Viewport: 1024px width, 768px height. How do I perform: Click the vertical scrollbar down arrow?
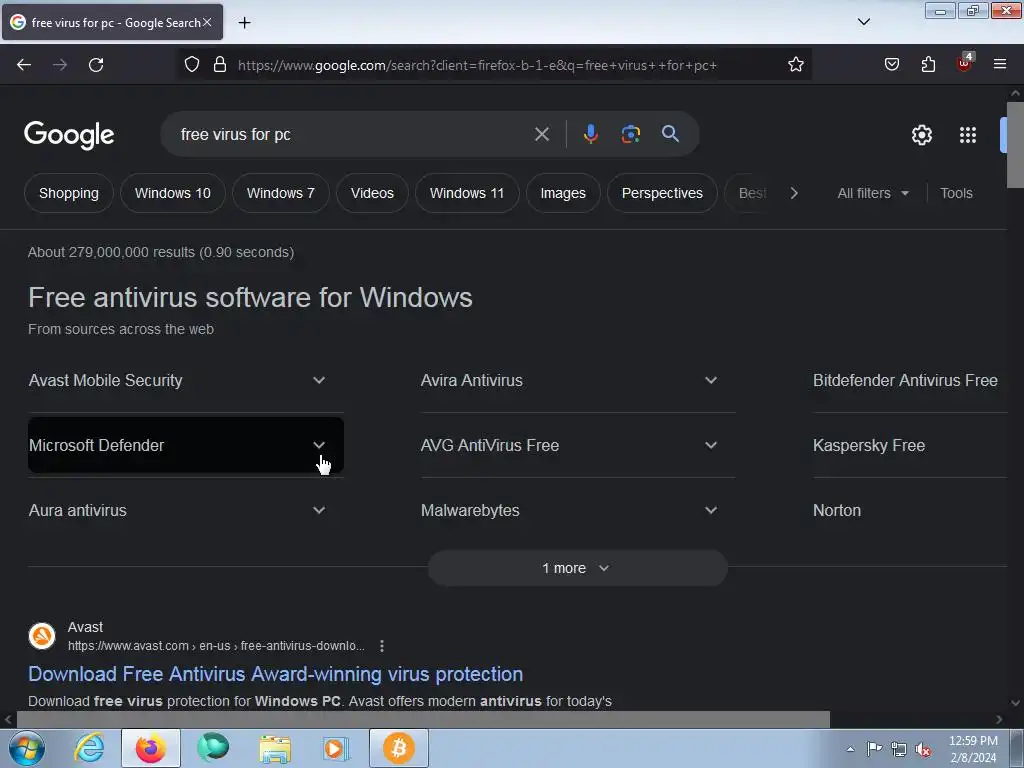click(x=1015, y=703)
